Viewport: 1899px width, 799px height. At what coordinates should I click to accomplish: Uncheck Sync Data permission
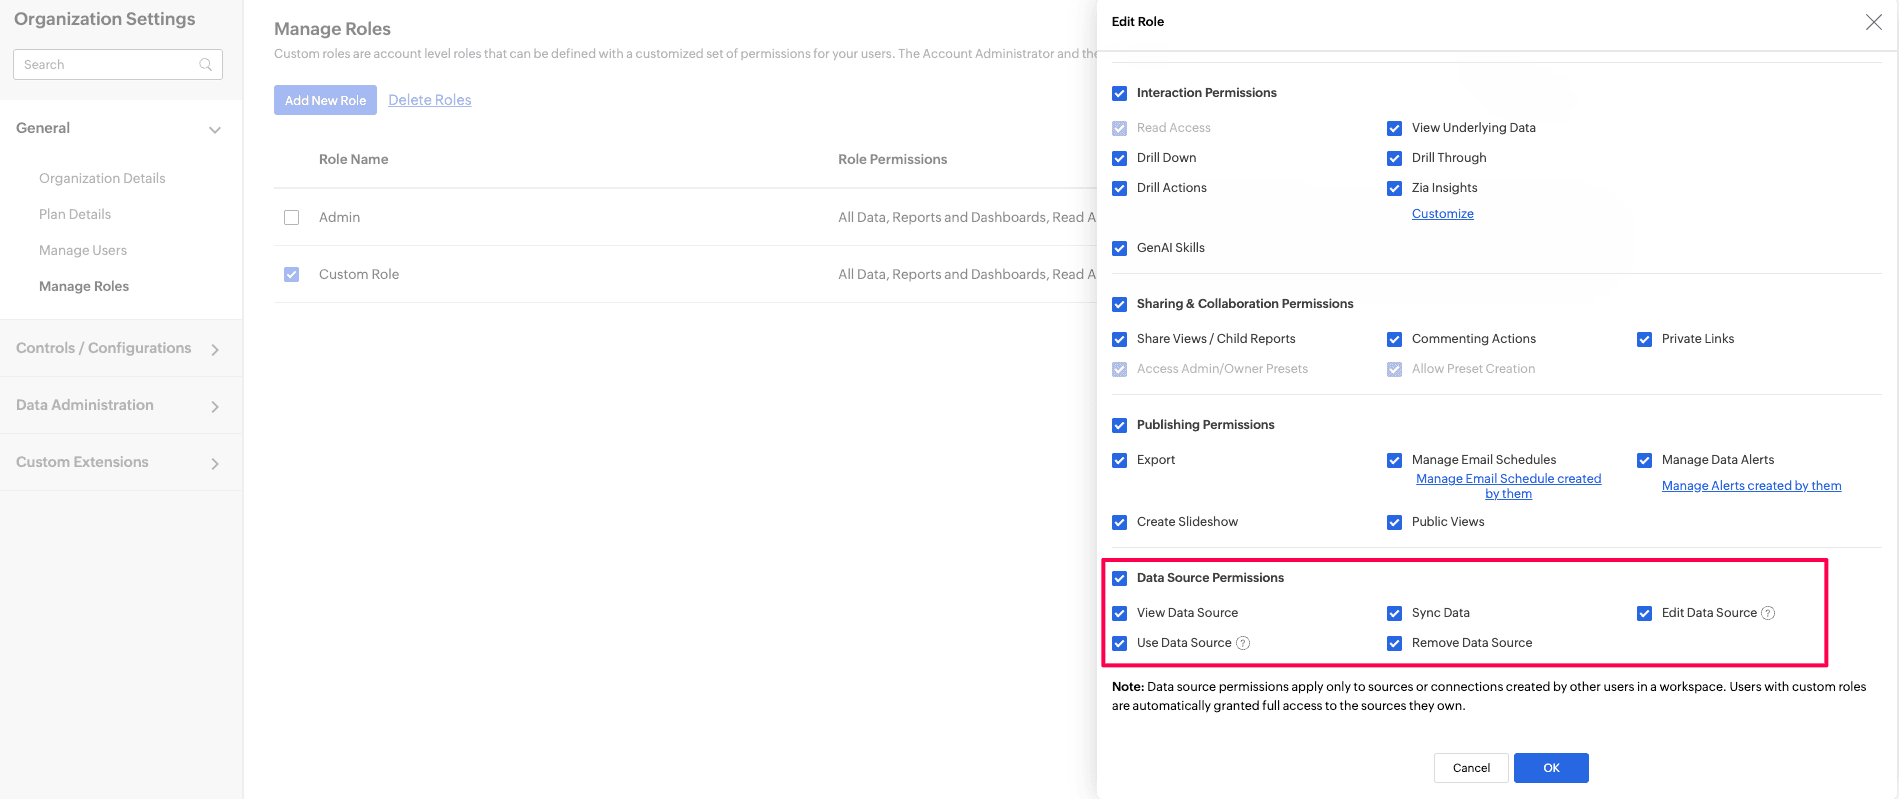[x=1395, y=613]
